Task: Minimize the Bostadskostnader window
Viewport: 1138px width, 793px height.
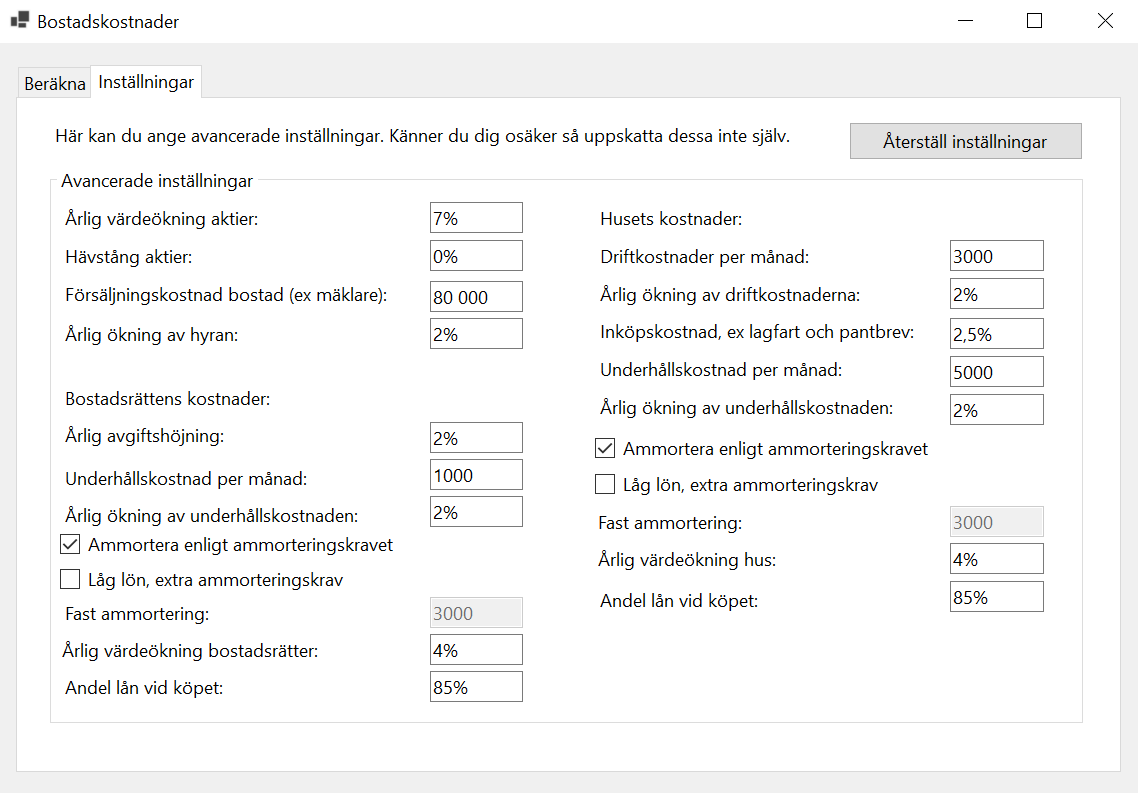Action: click(965, 21)
